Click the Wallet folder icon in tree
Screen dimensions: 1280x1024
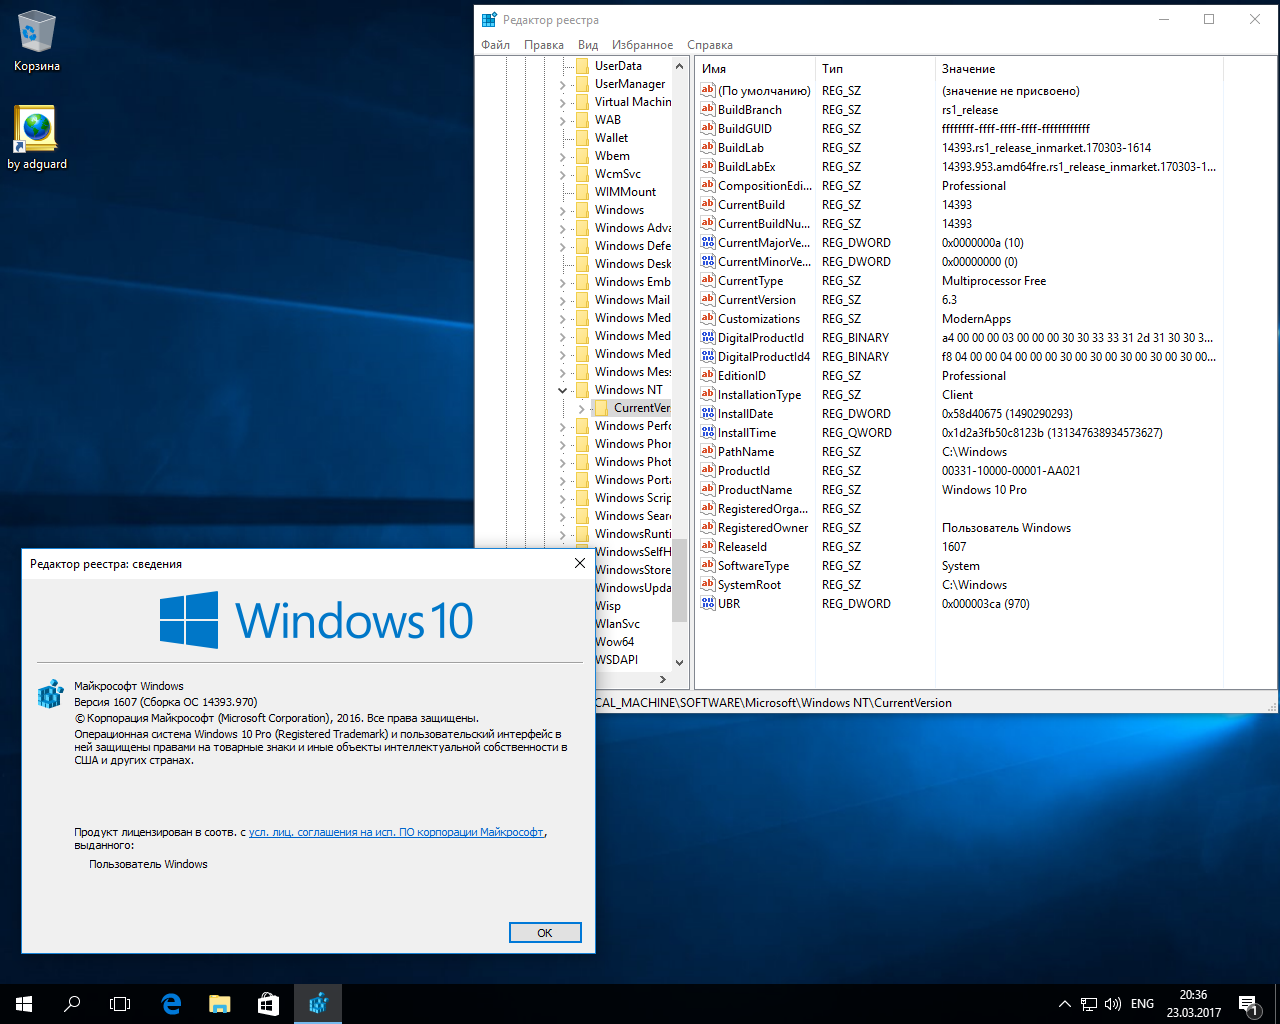(582, 138)
